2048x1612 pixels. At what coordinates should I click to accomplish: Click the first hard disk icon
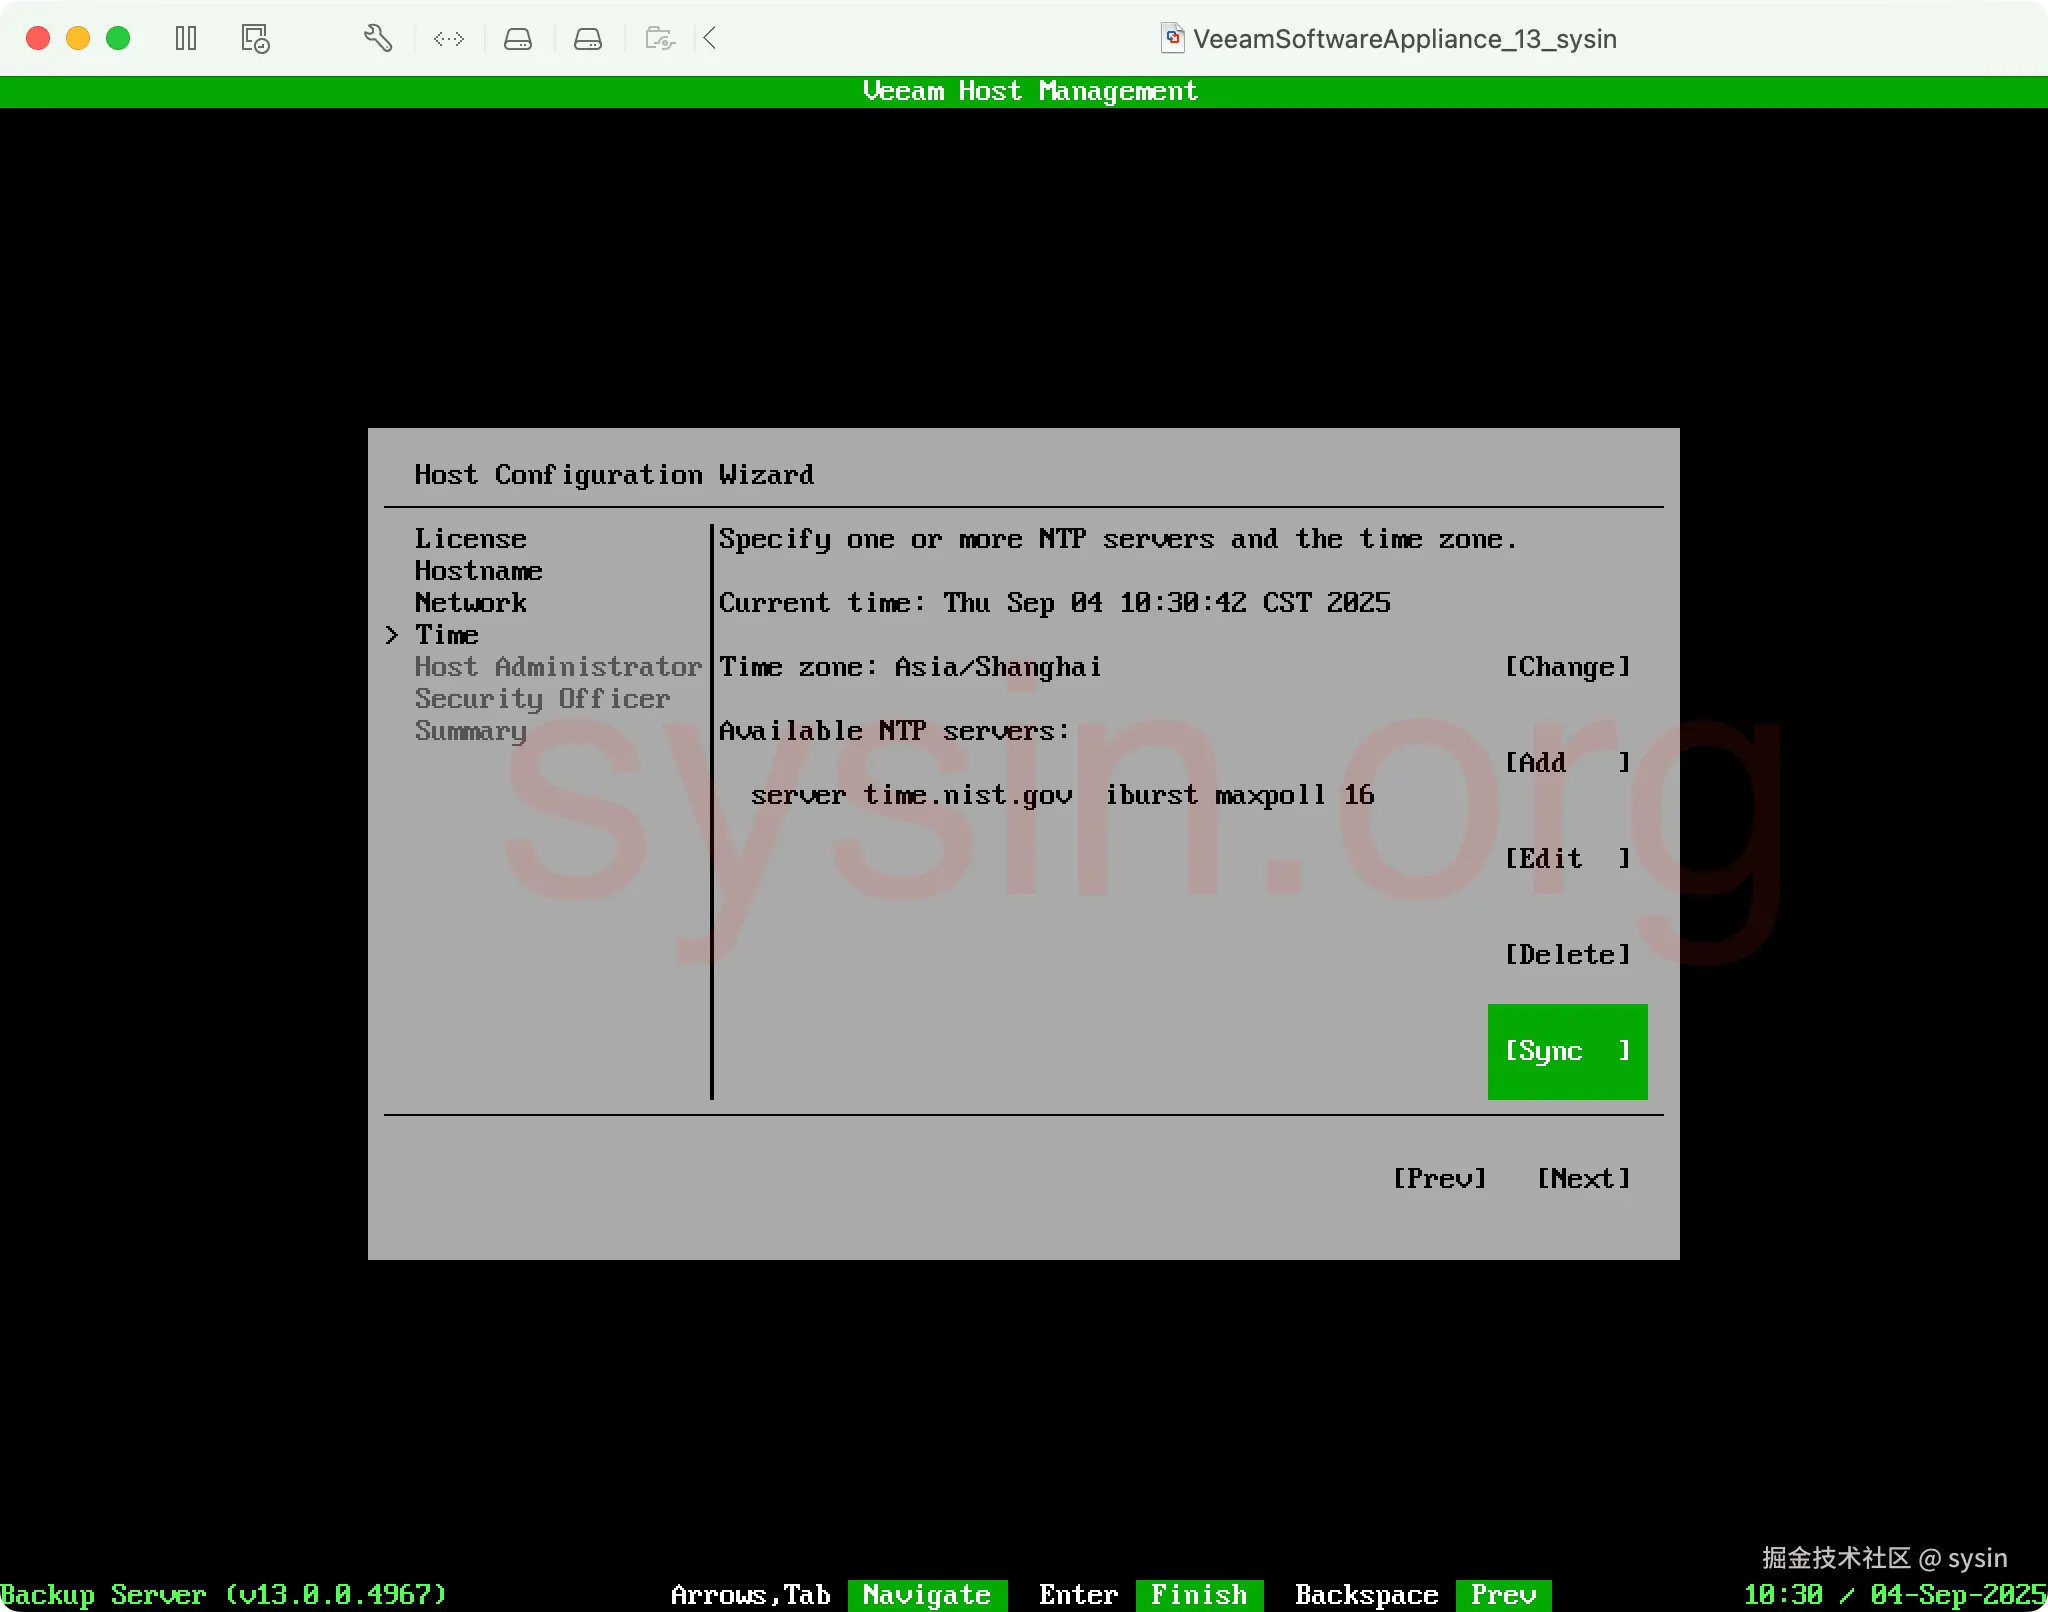(518, 39)
